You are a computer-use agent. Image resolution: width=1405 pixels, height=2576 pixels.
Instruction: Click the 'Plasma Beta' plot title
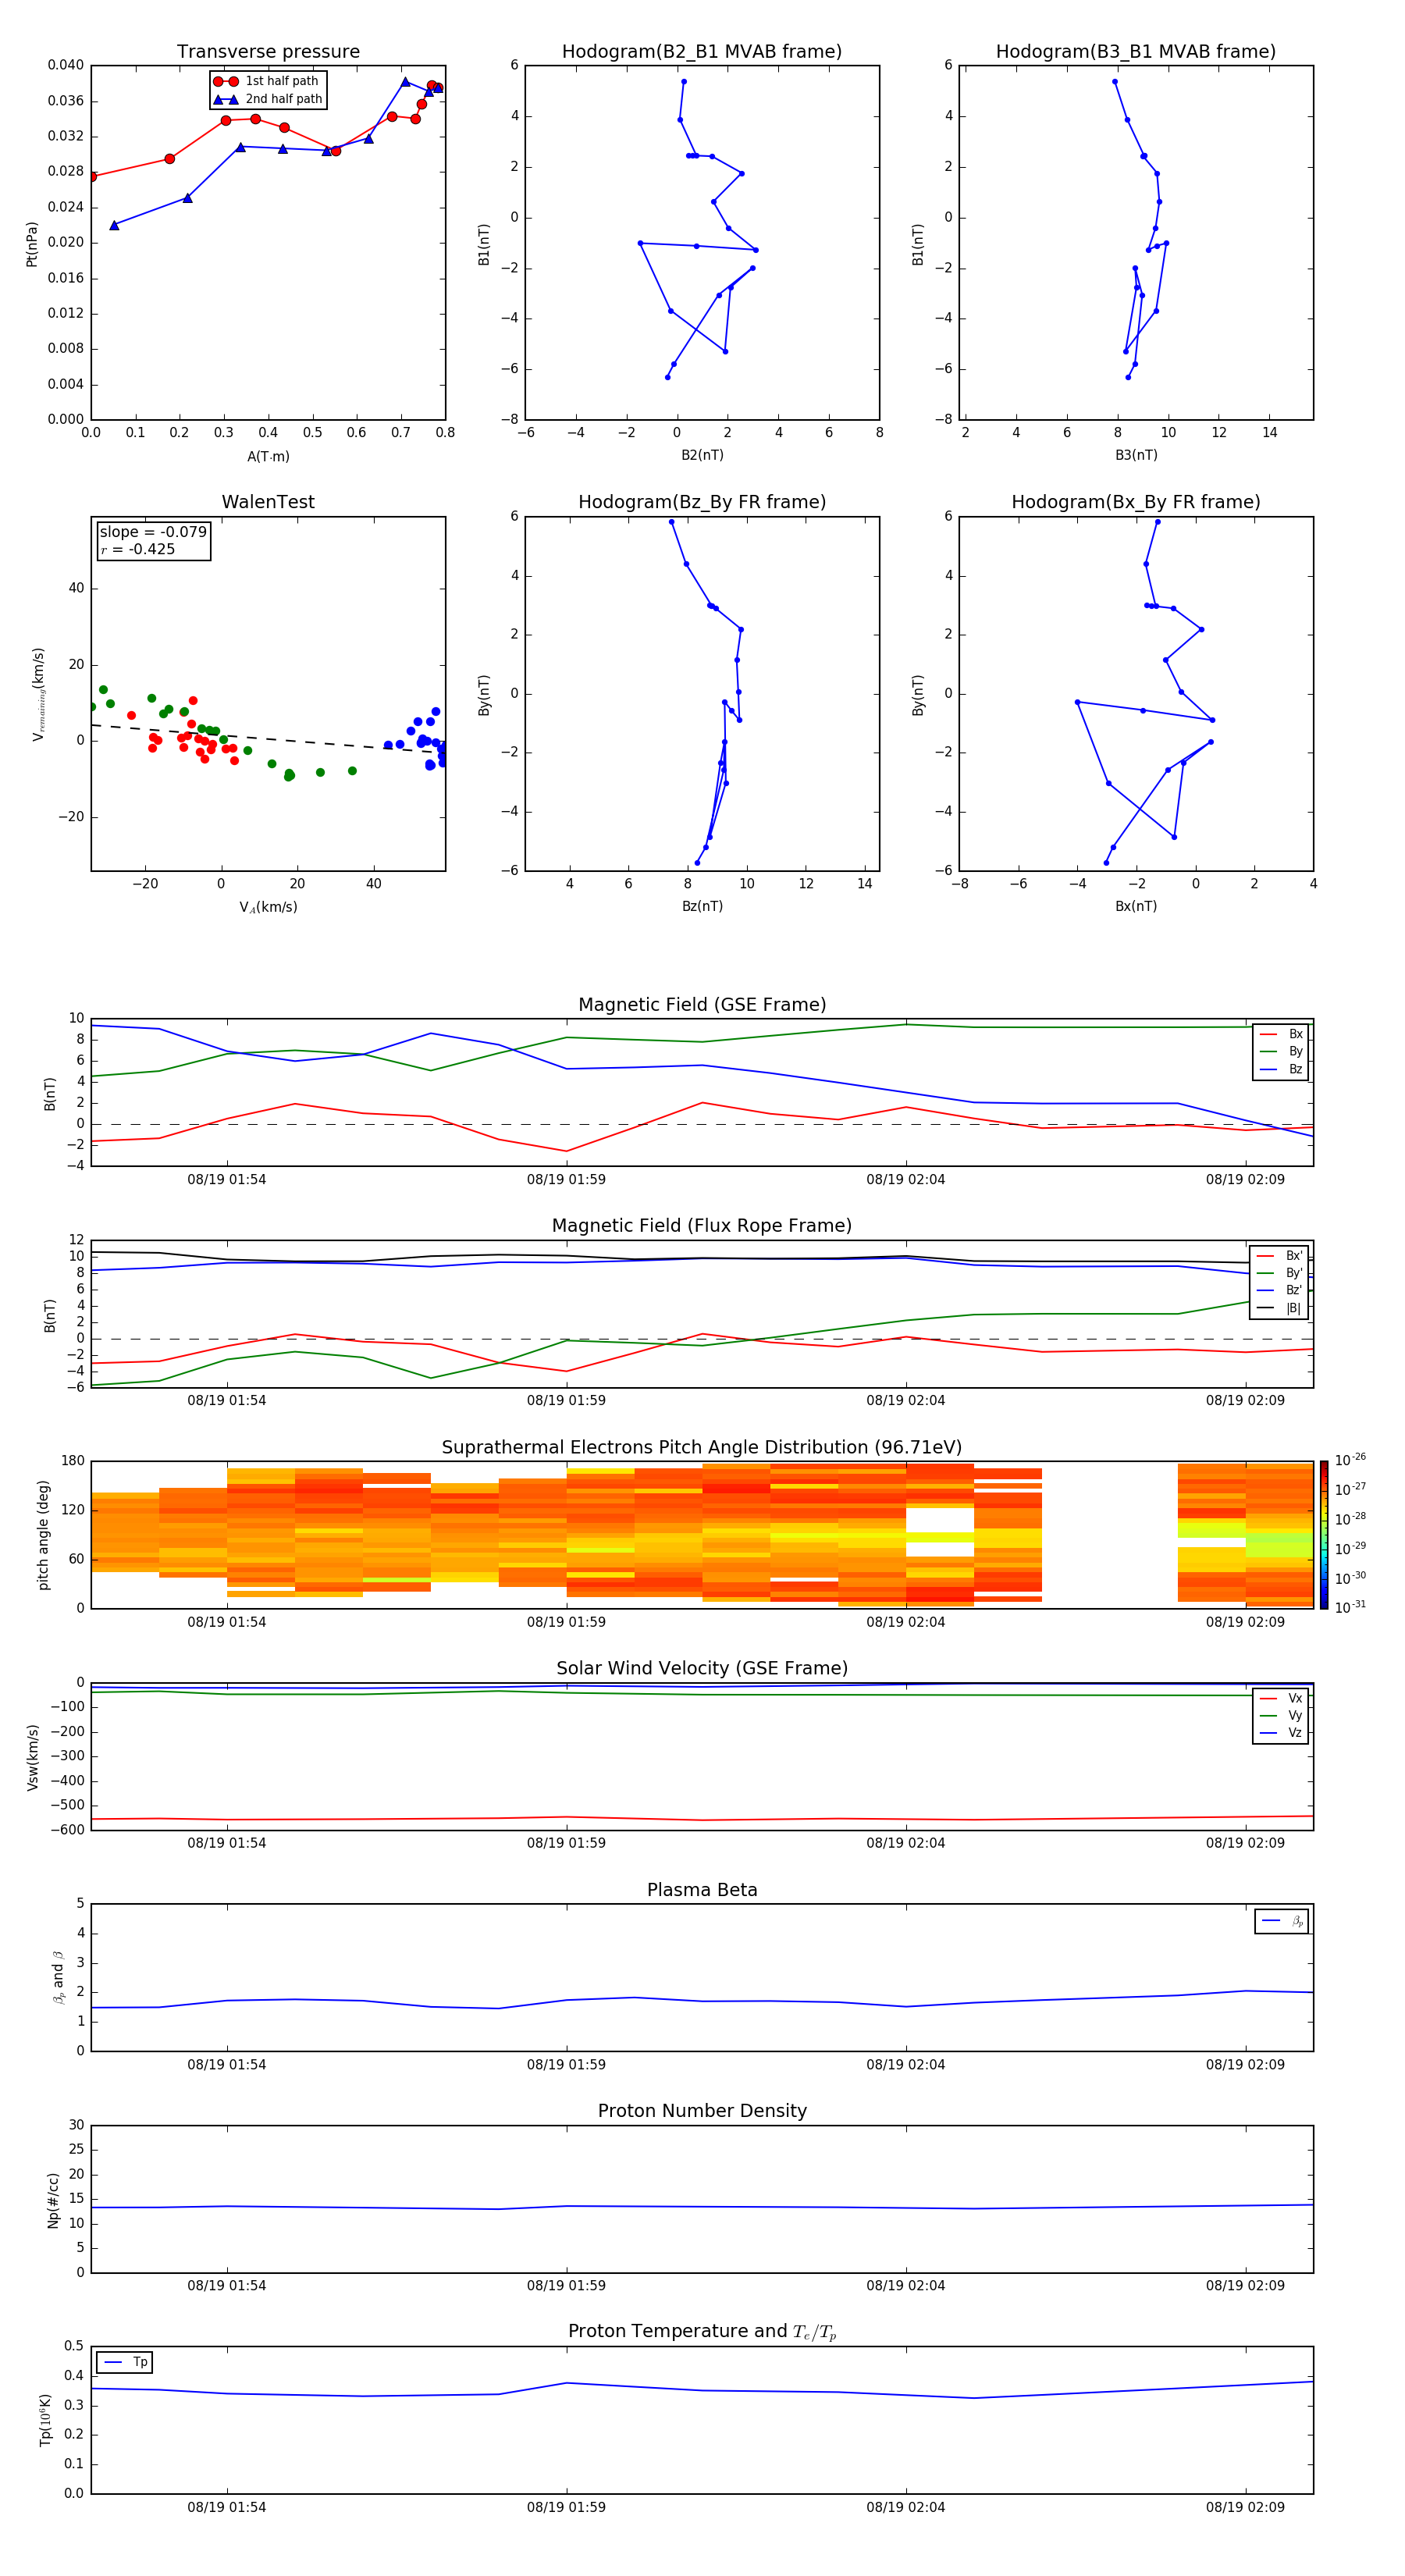click(702, 1891)
